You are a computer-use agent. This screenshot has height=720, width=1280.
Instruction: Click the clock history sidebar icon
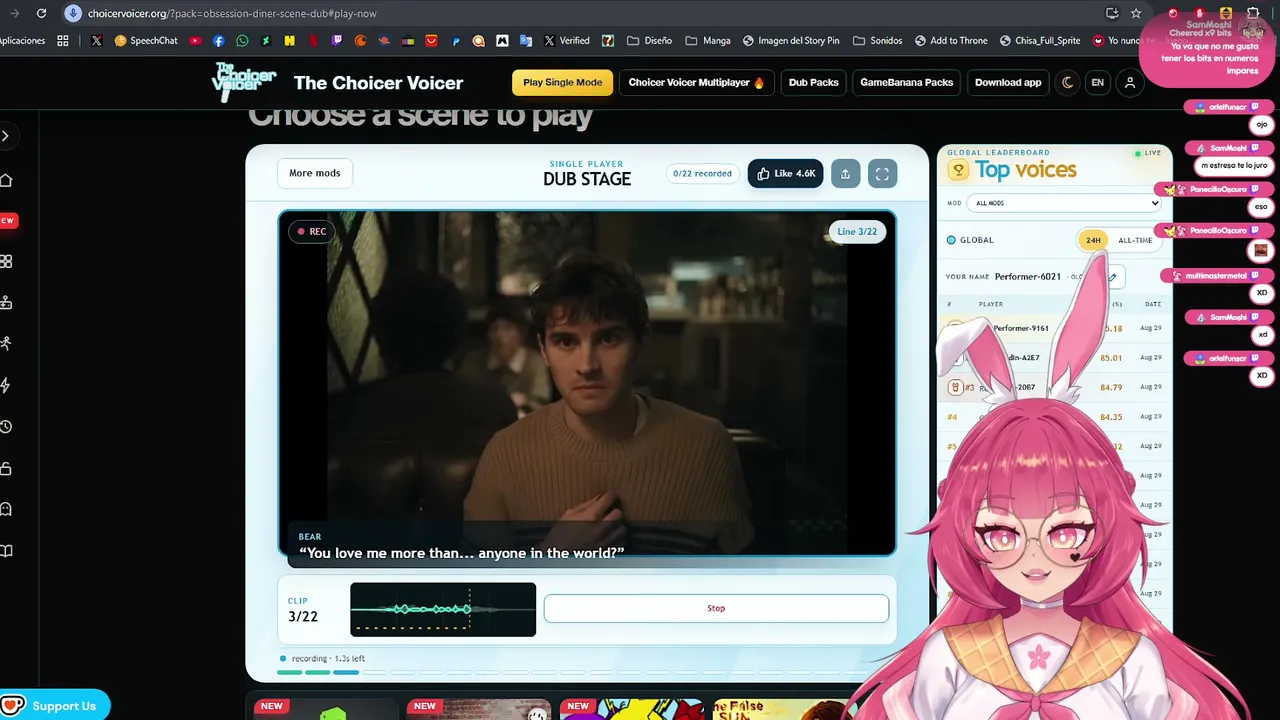pos(6,427)
